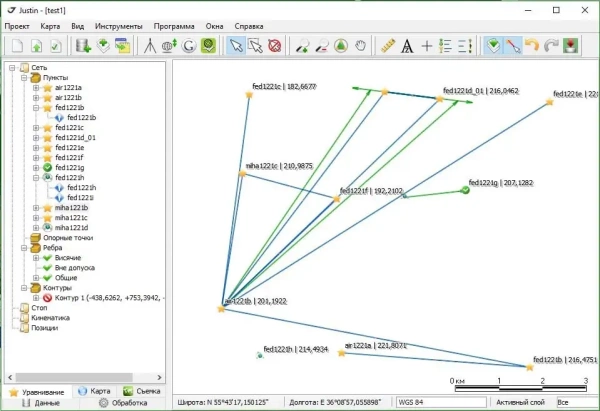600x411 pixels.
Task: Collapse the Пункты tree node
Action: [x=24, y=78]
